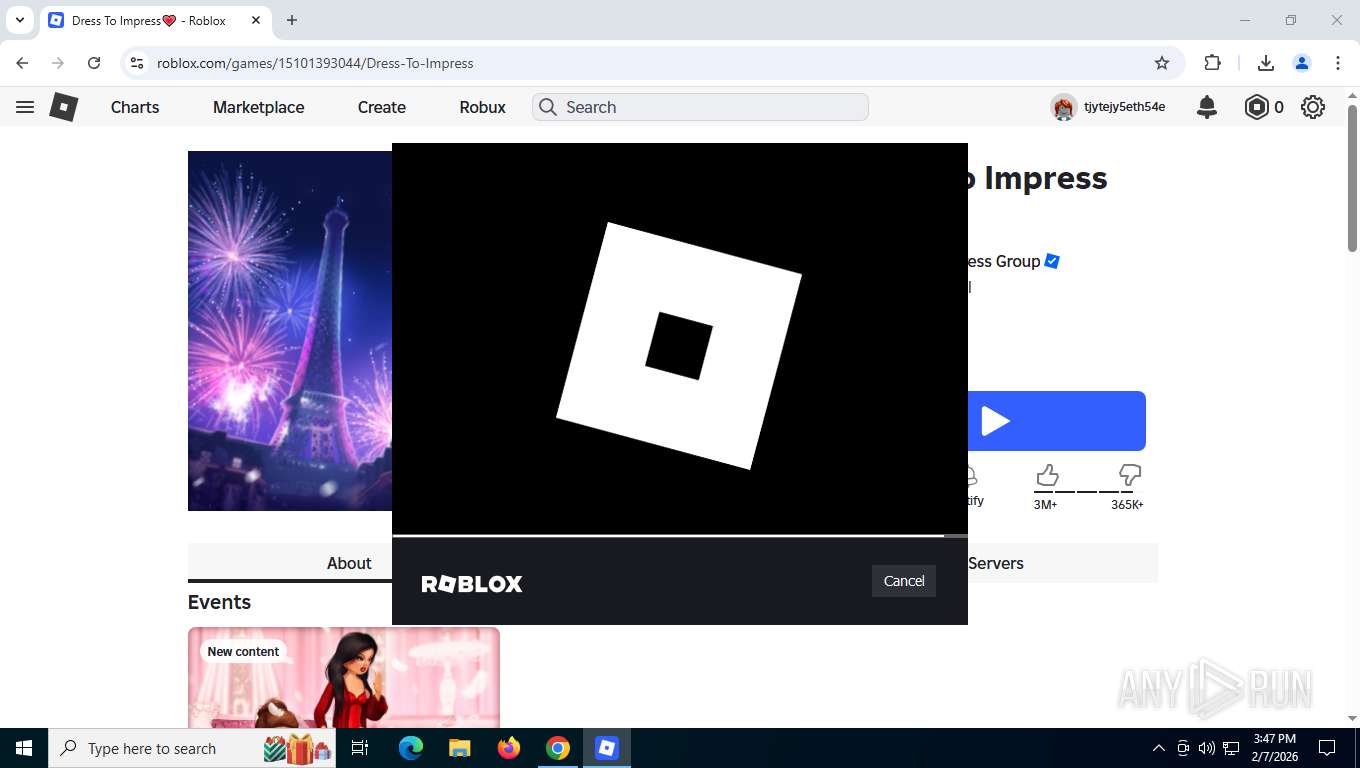1360x768 pixels.
Task: Click the Events heading
Action: click(x=219, y=602)
